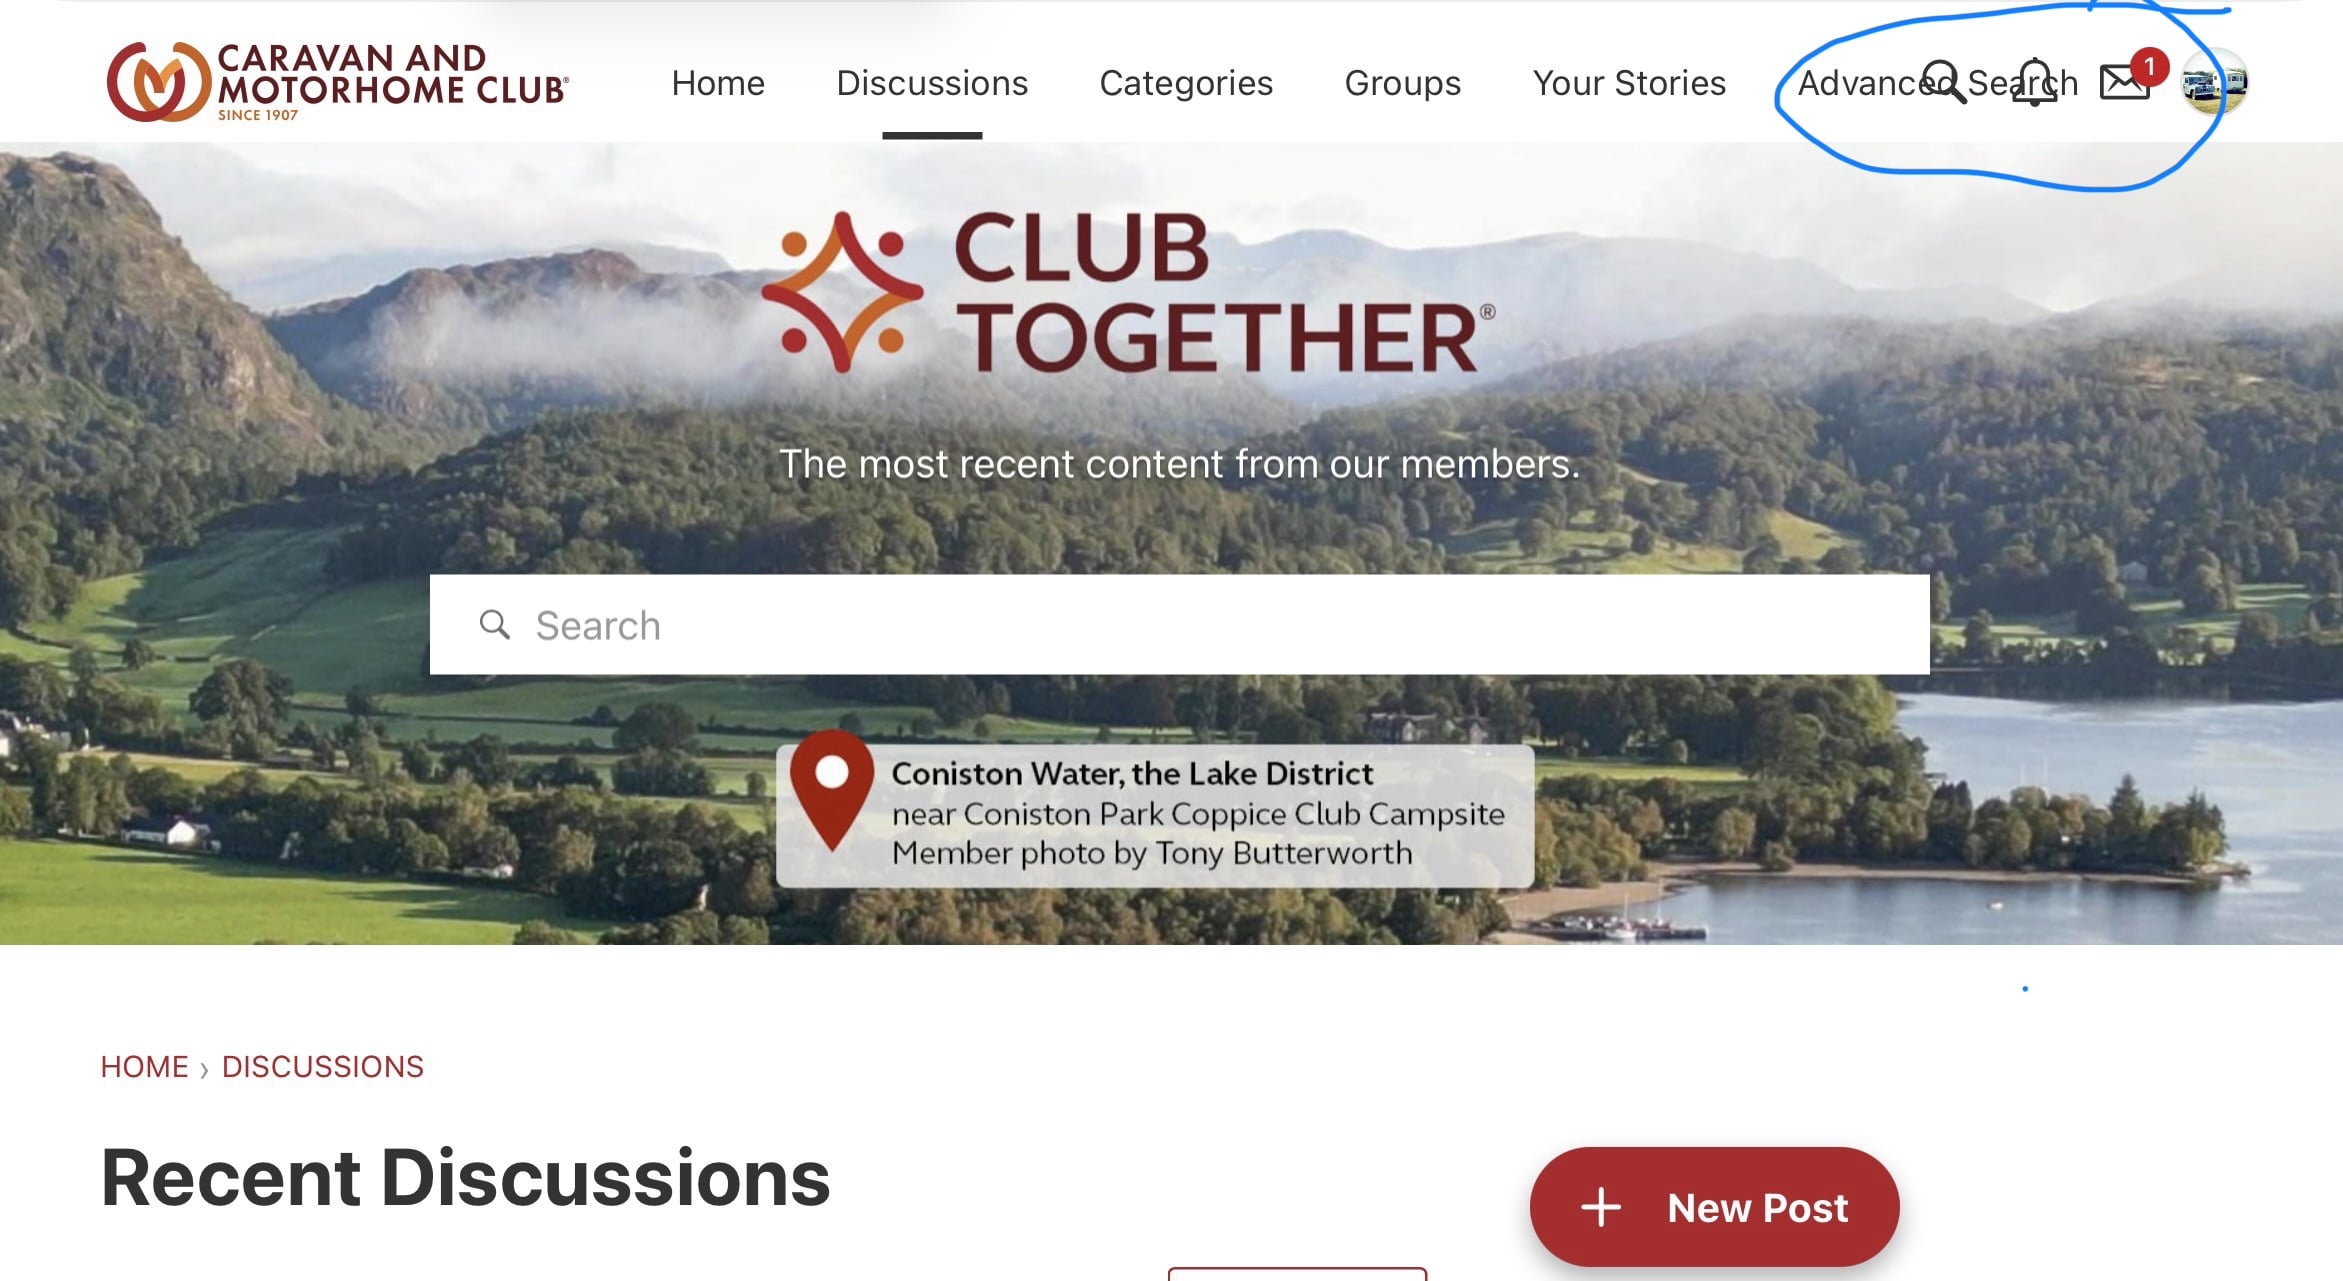Screen dimensions: 2343x1281
Task: Click the Coniston Water photo caption box
Action: 1155,813
